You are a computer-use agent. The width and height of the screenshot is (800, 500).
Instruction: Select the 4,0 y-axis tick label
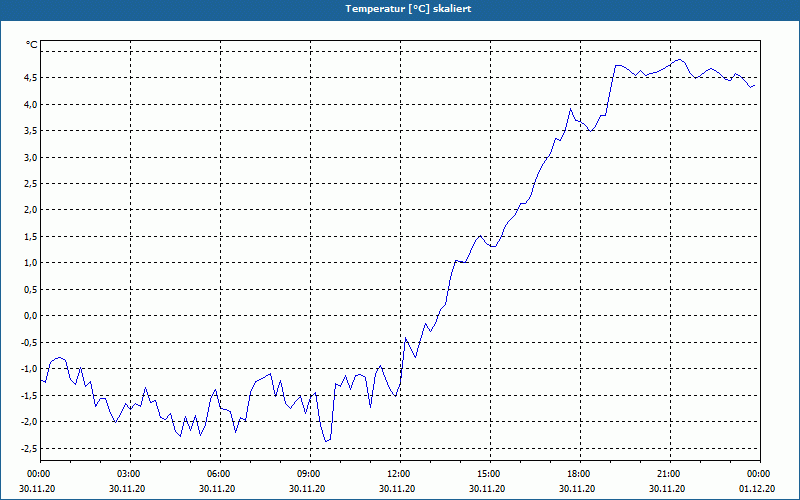(30, 104)
